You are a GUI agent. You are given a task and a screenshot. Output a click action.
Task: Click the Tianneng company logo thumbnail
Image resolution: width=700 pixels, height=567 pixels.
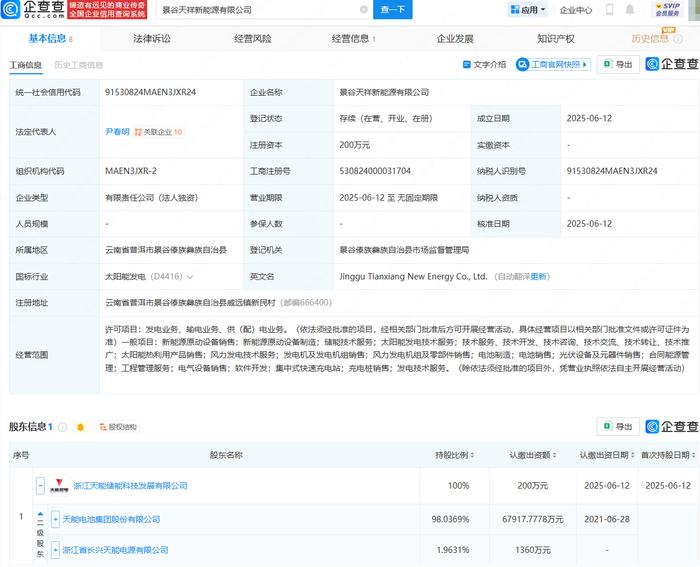point(59,486)
